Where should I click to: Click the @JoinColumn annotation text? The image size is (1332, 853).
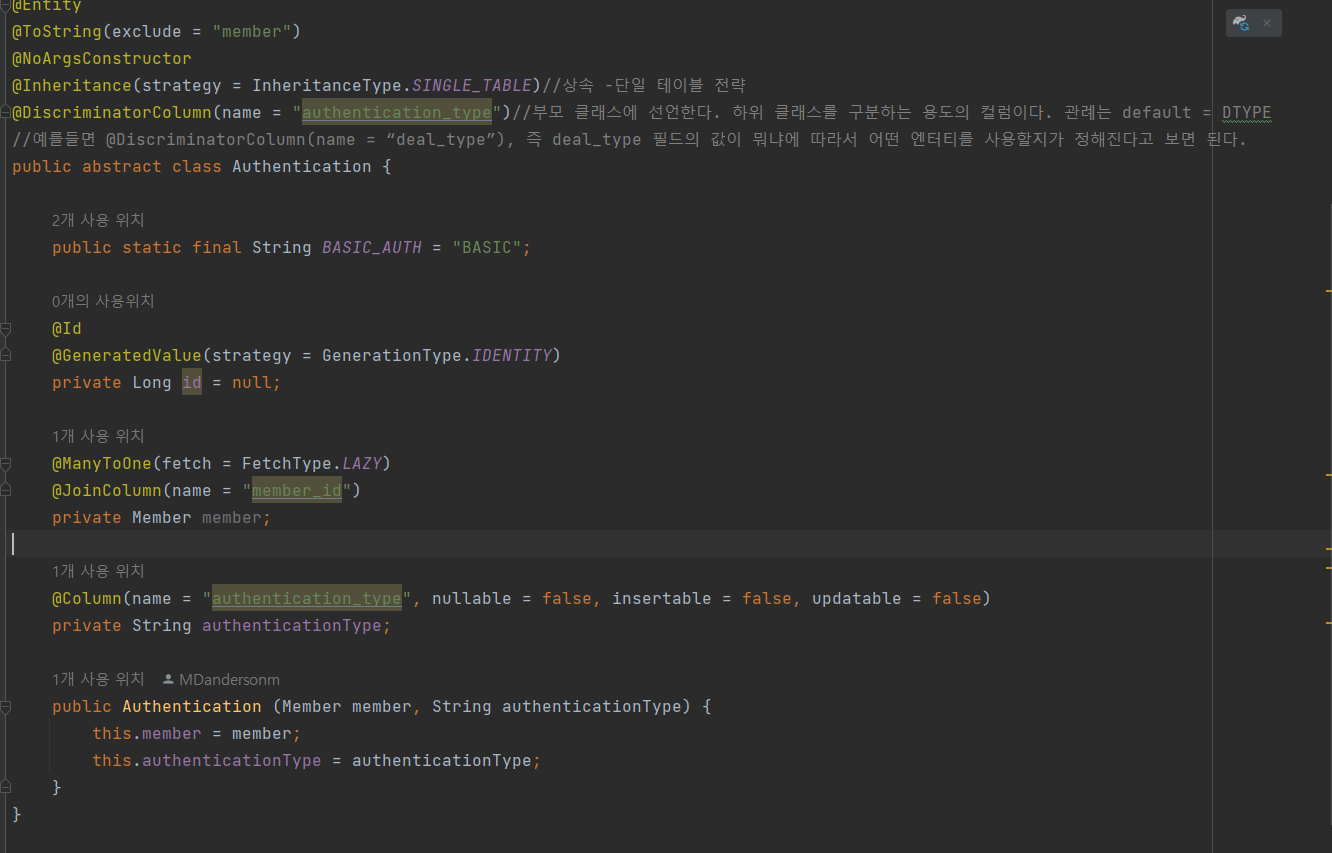107,490
